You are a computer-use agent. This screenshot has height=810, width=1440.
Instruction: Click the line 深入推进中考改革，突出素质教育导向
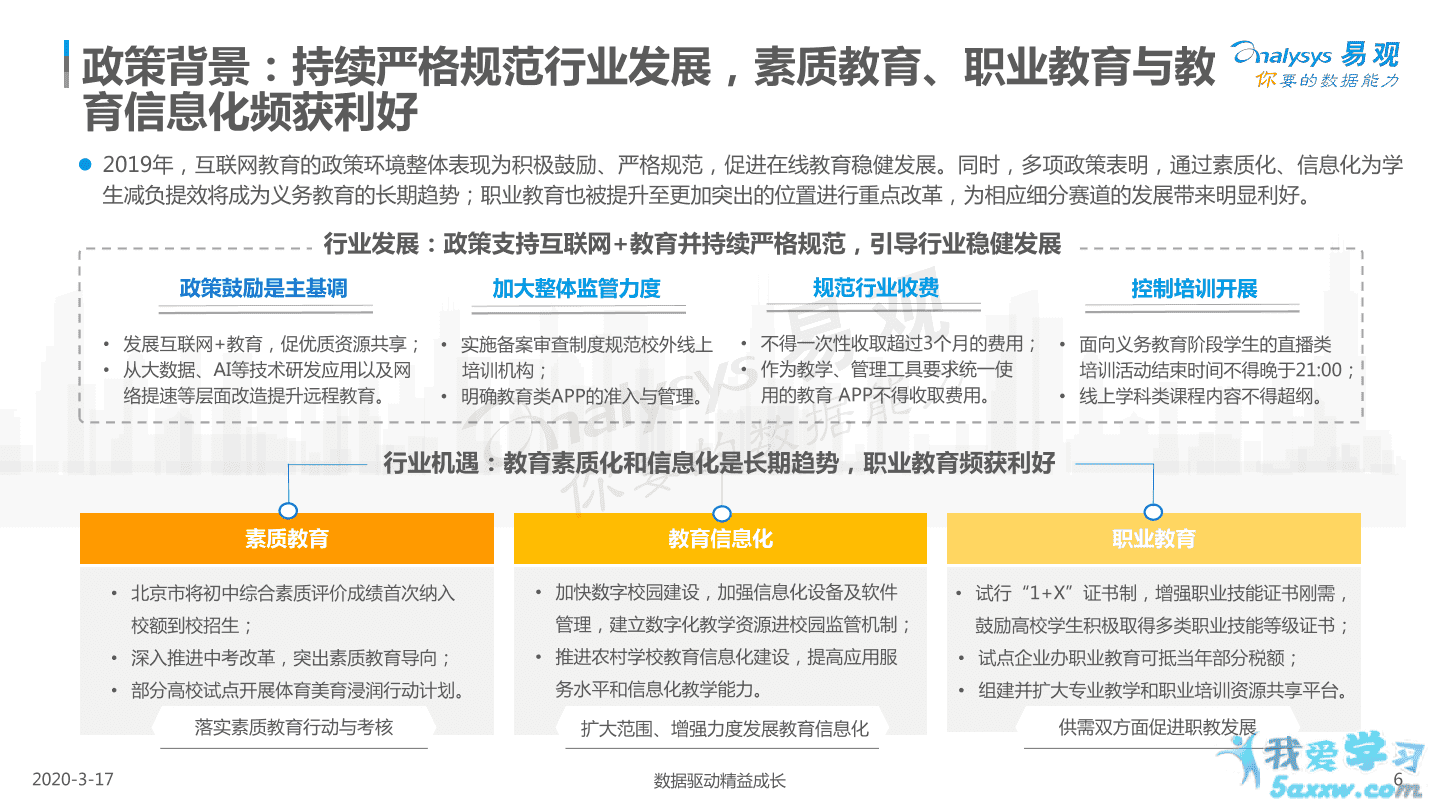(291, 658)
